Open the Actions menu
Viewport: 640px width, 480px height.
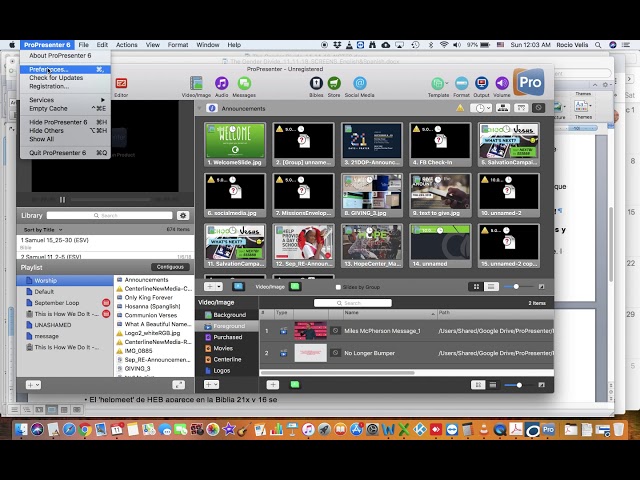(127, 45)
